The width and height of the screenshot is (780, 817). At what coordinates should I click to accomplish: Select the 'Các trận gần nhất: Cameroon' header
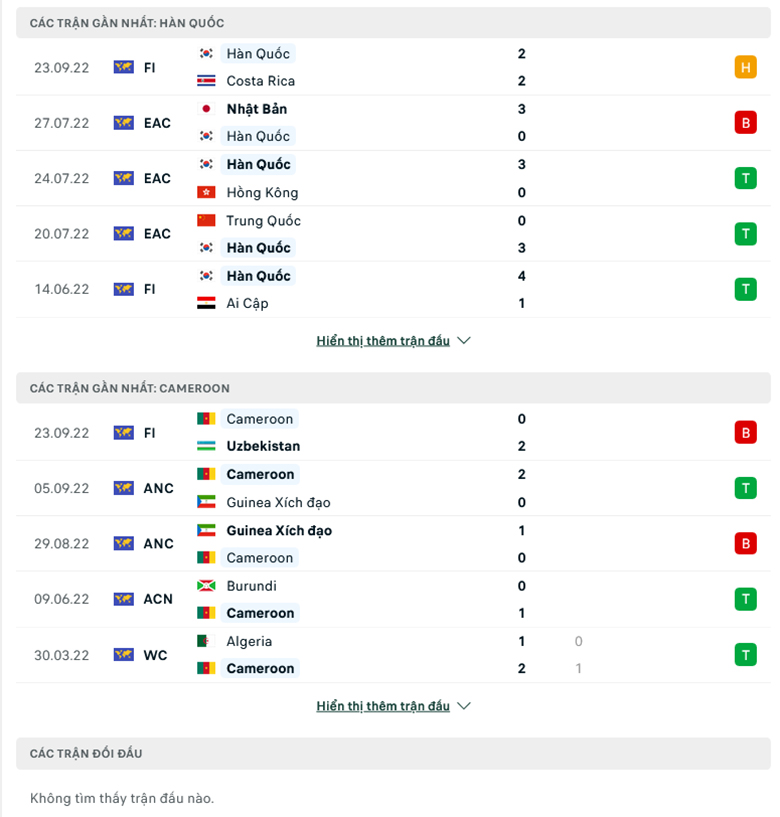click(x=393, y=388)
